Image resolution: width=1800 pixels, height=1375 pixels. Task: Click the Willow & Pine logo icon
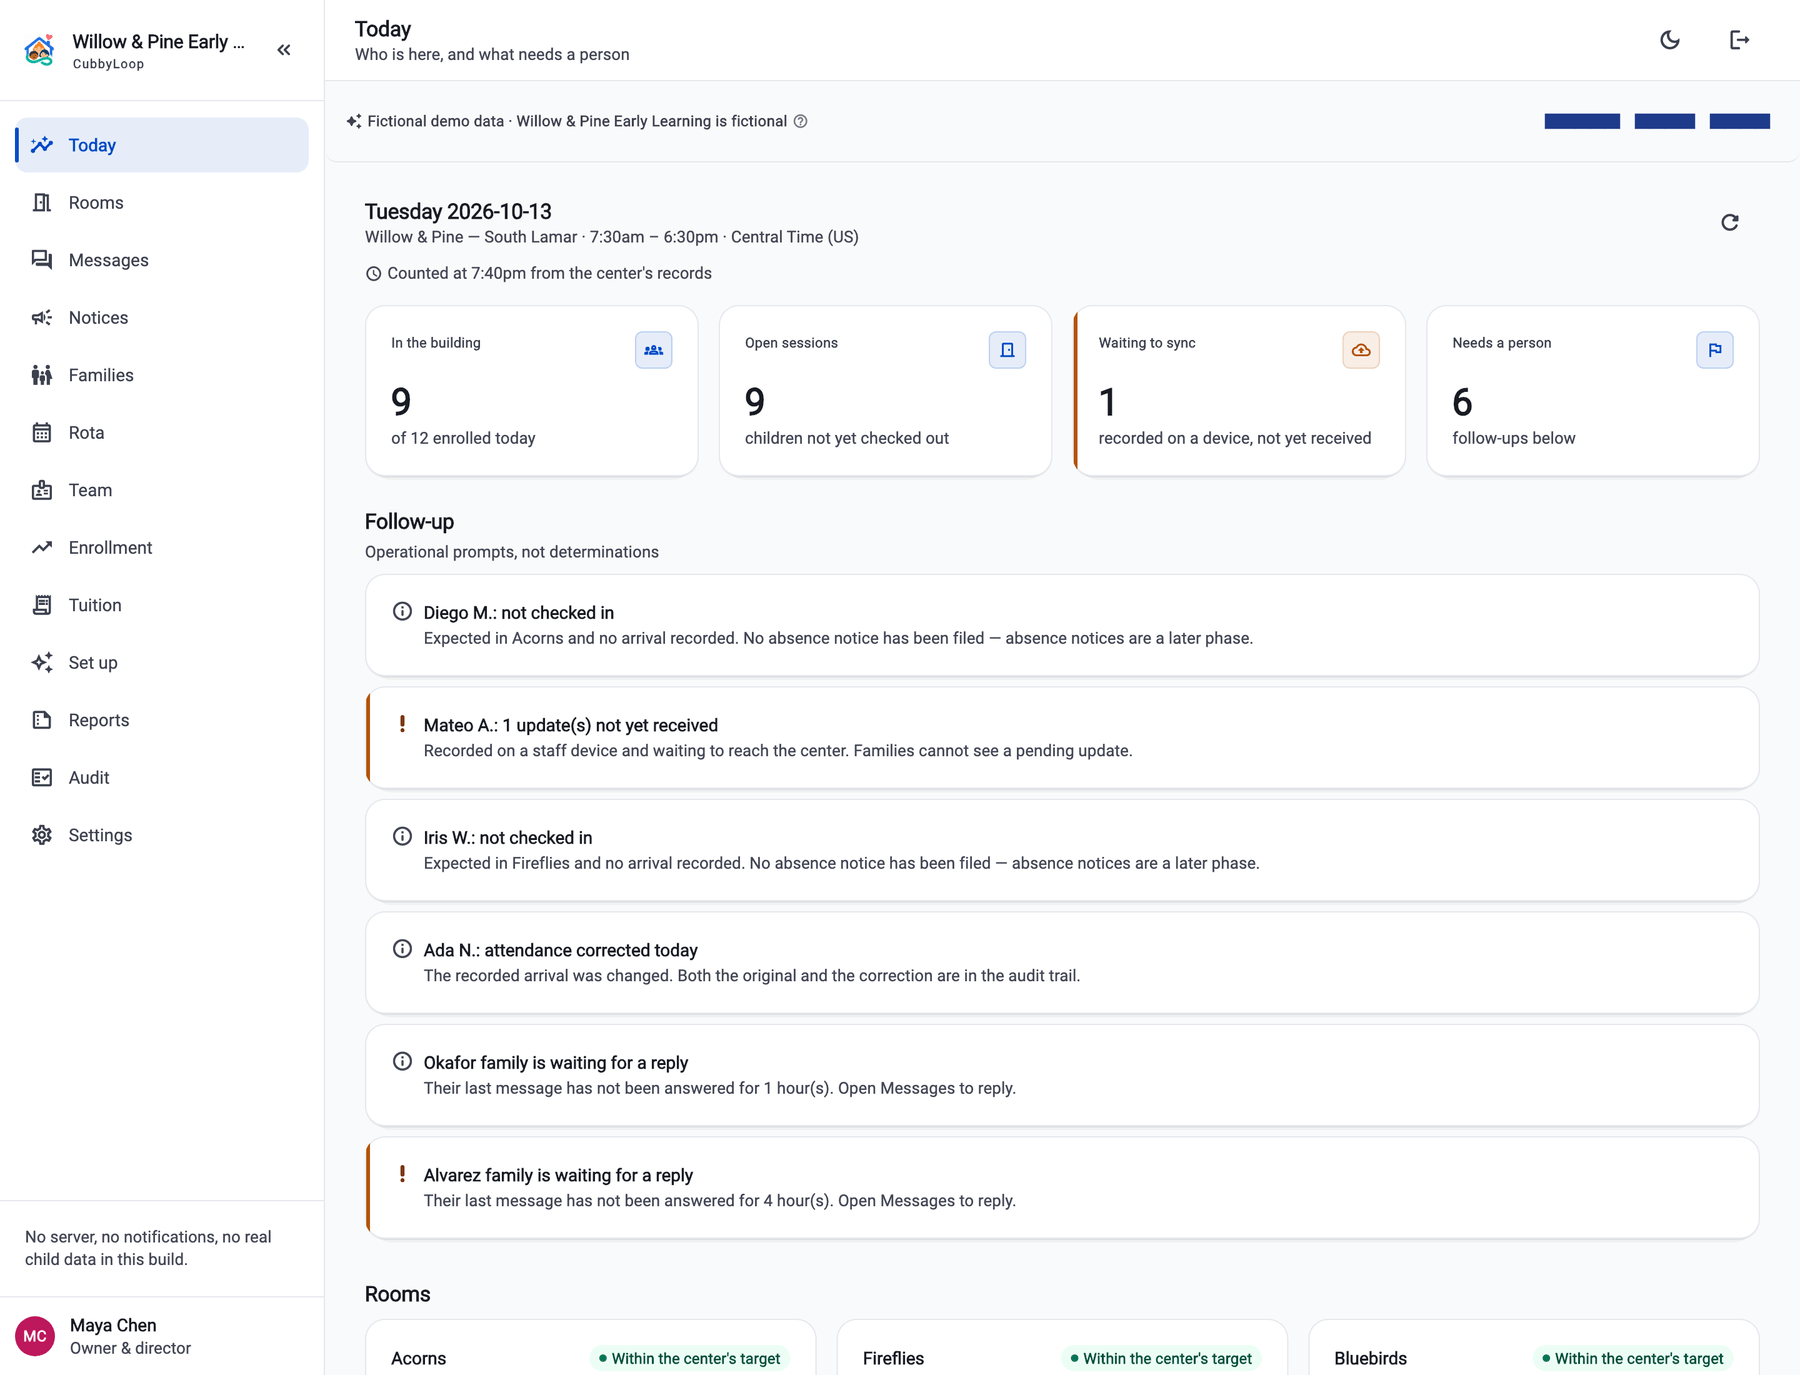click(x=39, y=50)
